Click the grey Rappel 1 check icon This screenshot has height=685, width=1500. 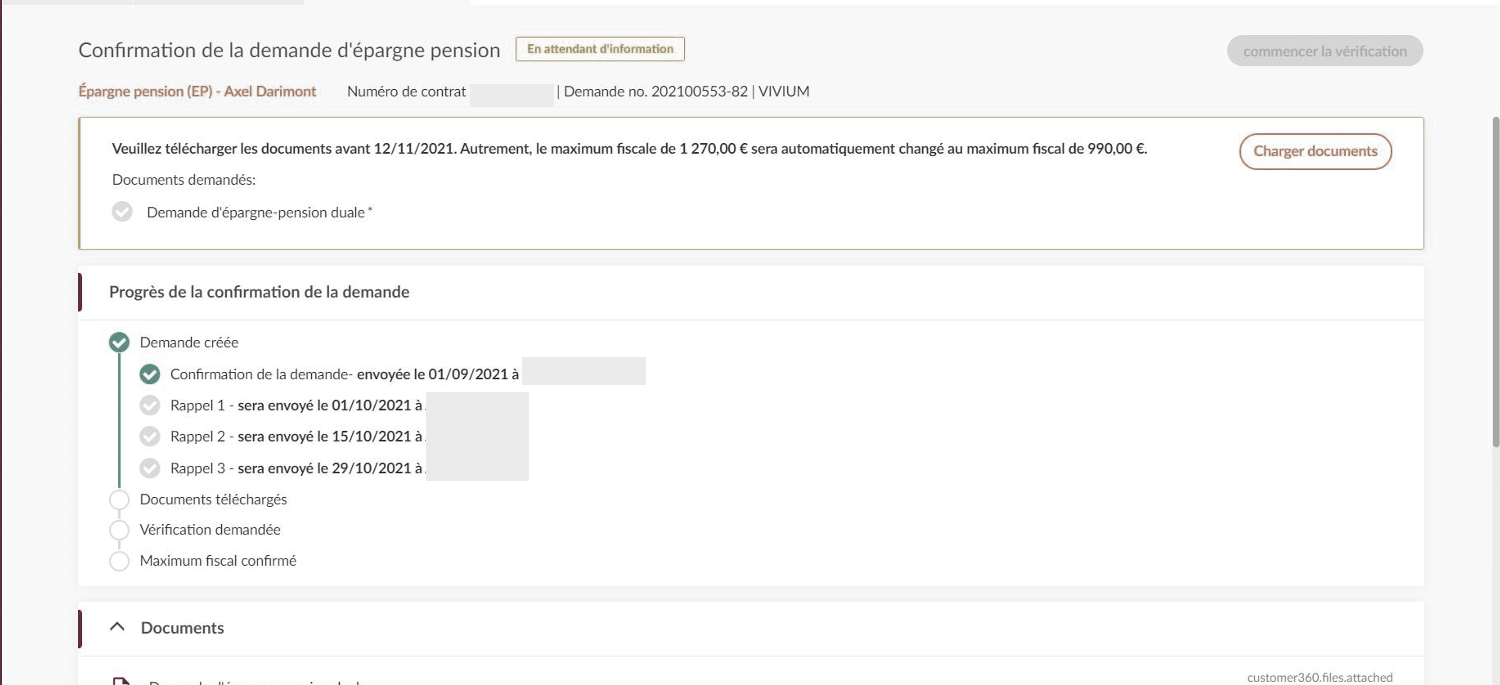(150, 405)
